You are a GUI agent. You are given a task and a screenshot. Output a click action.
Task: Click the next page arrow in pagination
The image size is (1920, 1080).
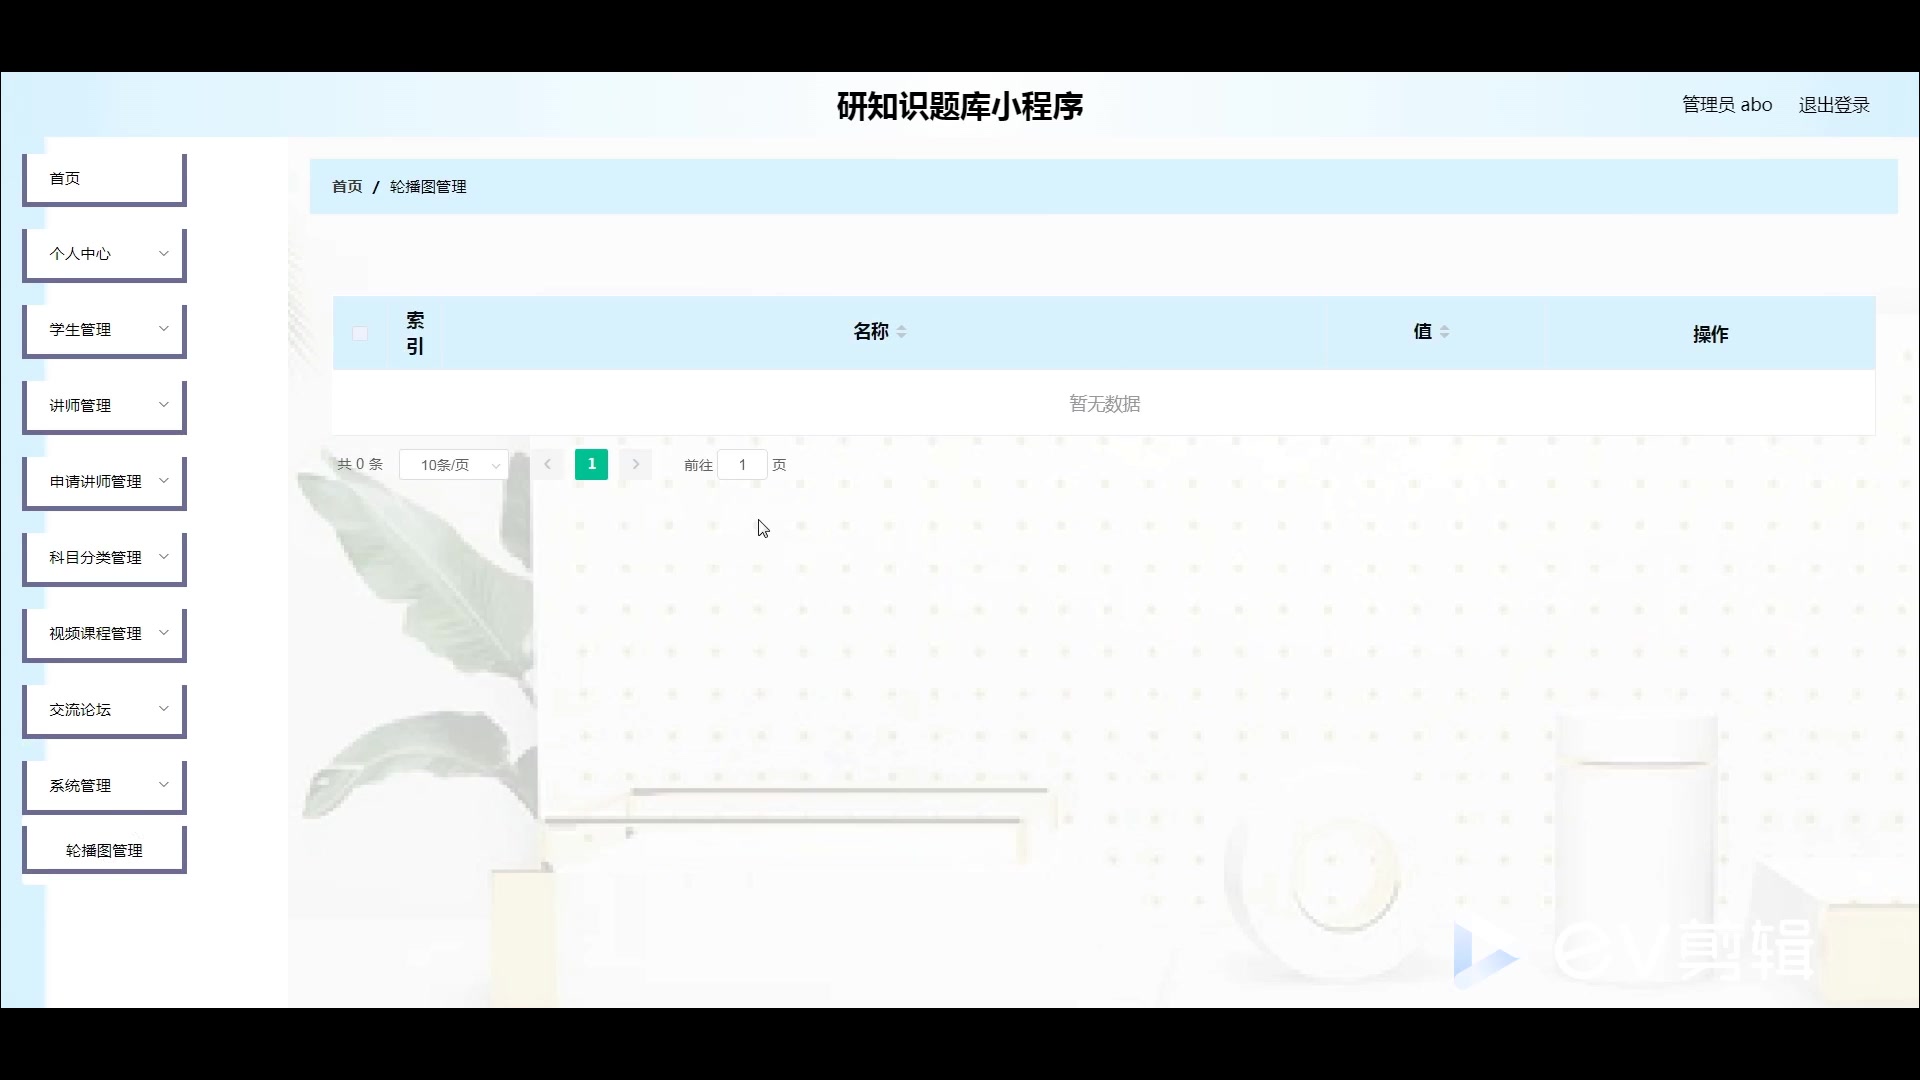pos(636,464)
